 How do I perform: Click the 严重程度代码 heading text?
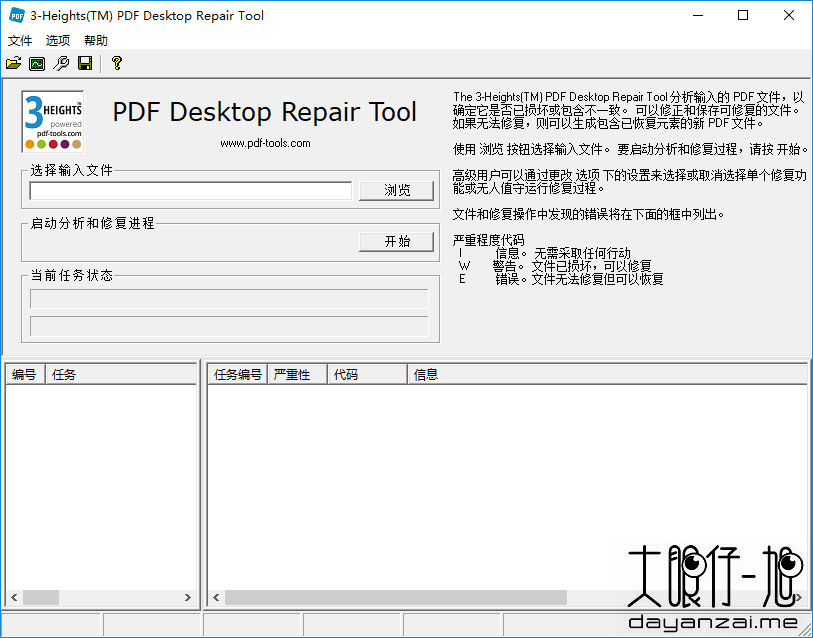pos(488,240)
